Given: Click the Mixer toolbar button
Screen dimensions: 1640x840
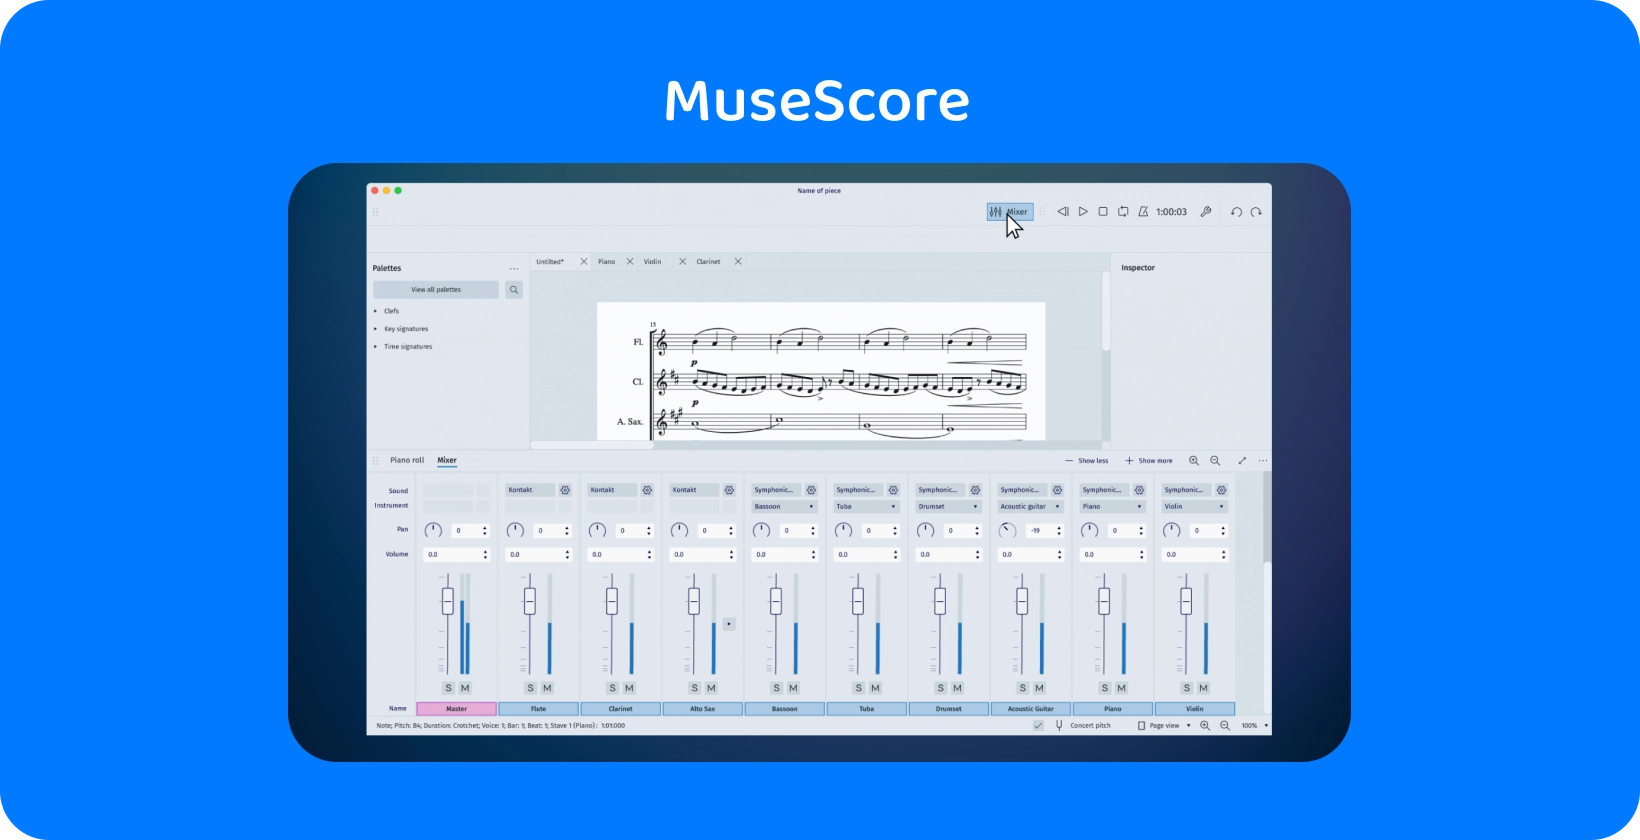Looking at the screenshot, I should (1009, 212).
